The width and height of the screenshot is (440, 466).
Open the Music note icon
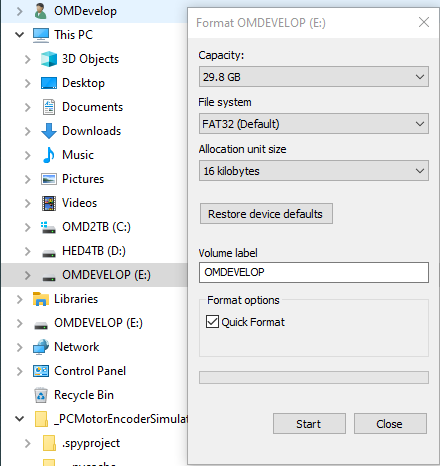tap(49, 155)
